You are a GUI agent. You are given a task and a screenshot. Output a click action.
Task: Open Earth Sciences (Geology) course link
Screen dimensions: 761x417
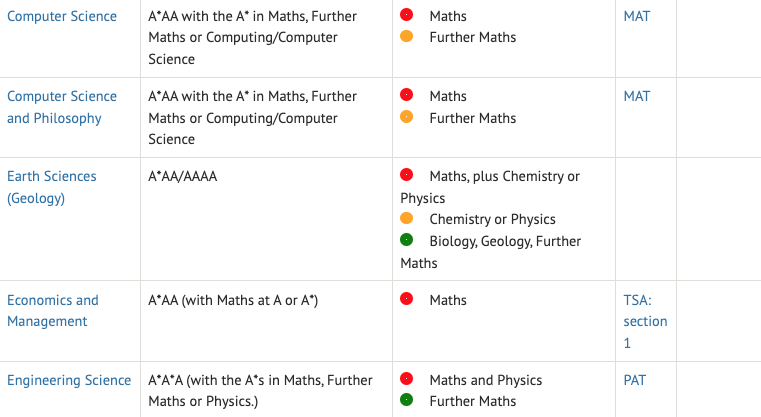click(x=51, y=187)
